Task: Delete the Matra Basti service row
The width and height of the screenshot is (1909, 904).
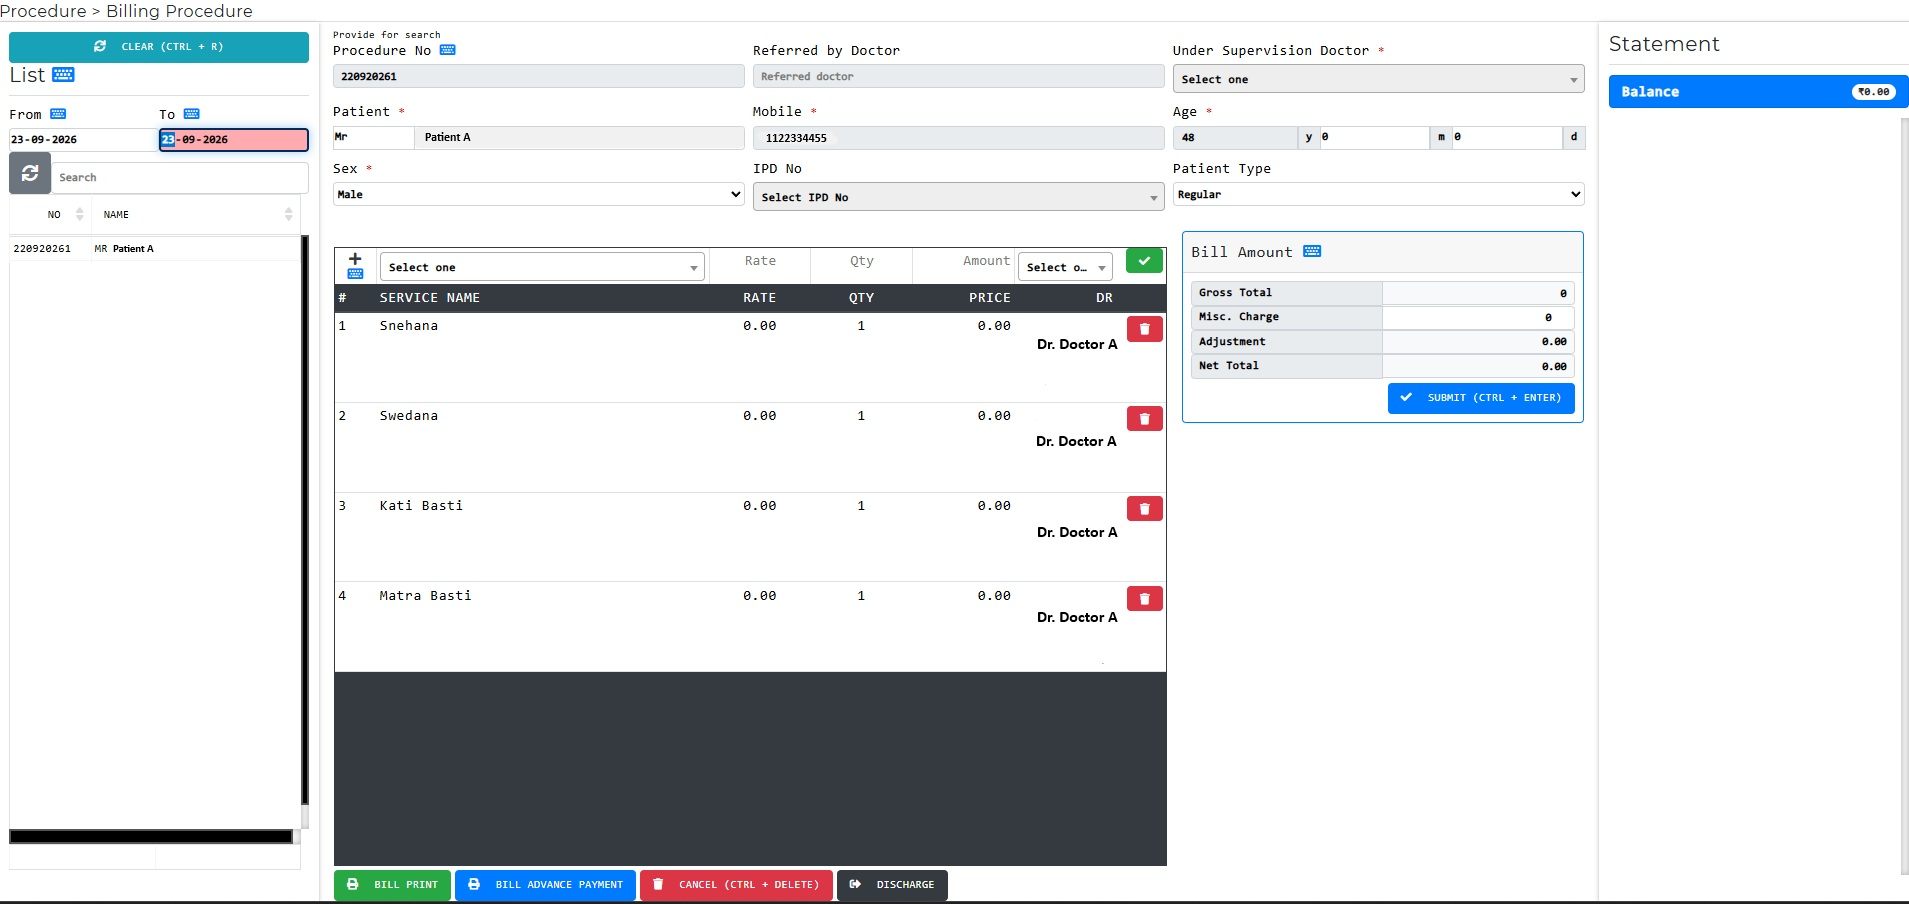Action: 1144,599
